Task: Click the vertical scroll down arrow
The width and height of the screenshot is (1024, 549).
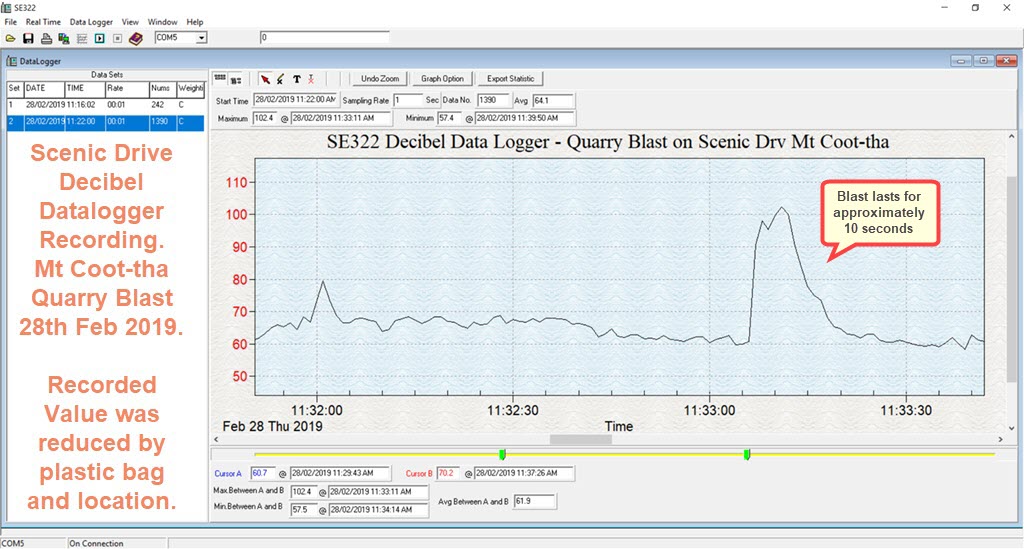Action: 1012,428
